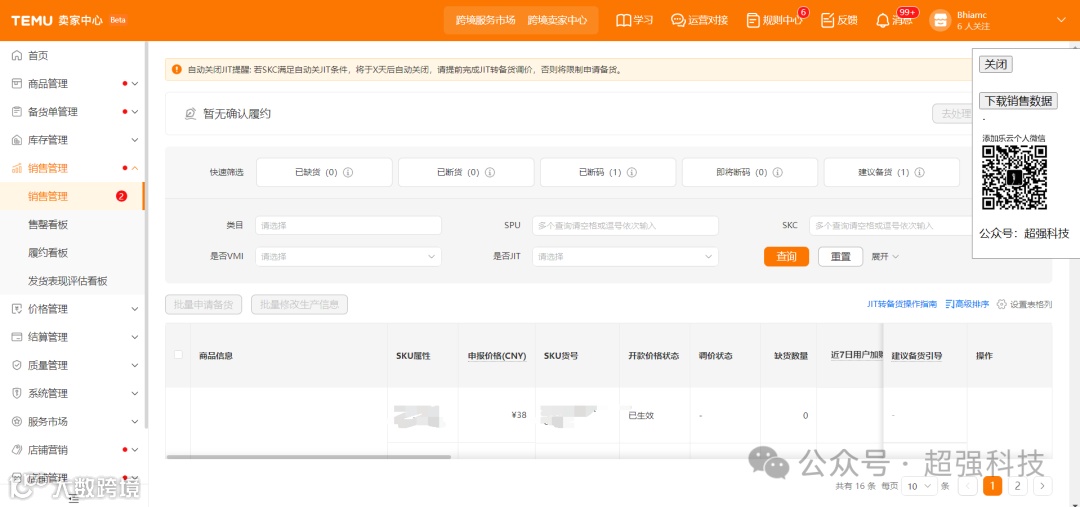Open 消息 bell notifications
1080x507 pixels.
(x=882, y=20)
